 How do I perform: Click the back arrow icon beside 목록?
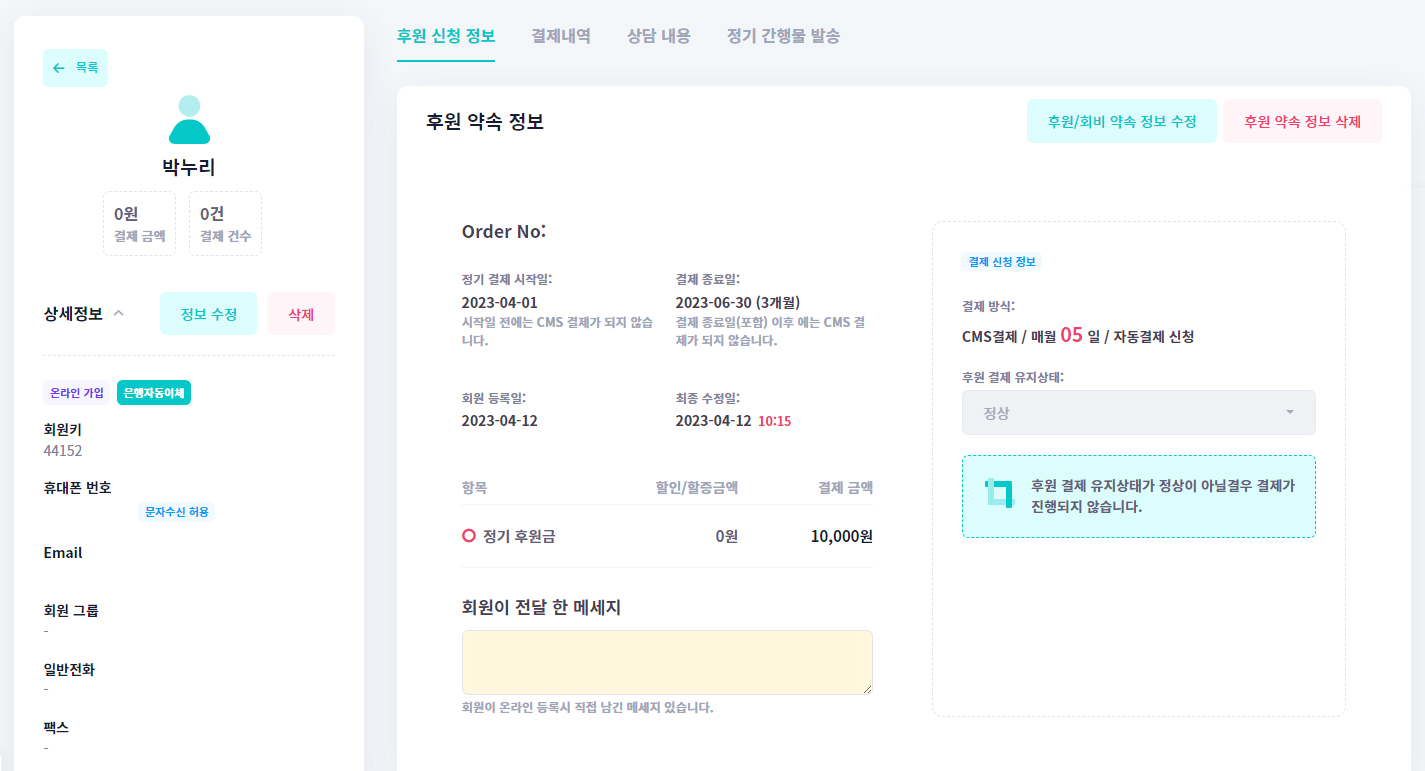pyautogui.click(x=58, y=68)
